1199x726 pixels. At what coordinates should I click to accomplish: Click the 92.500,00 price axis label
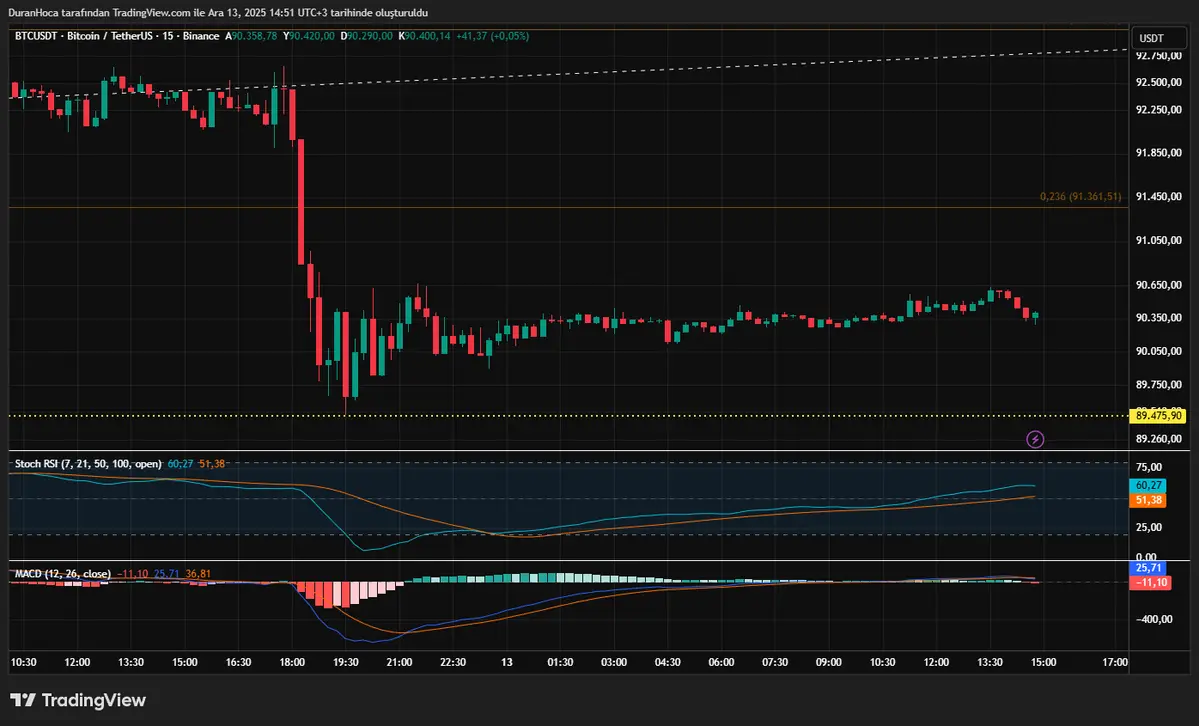tap(1158, 83)
